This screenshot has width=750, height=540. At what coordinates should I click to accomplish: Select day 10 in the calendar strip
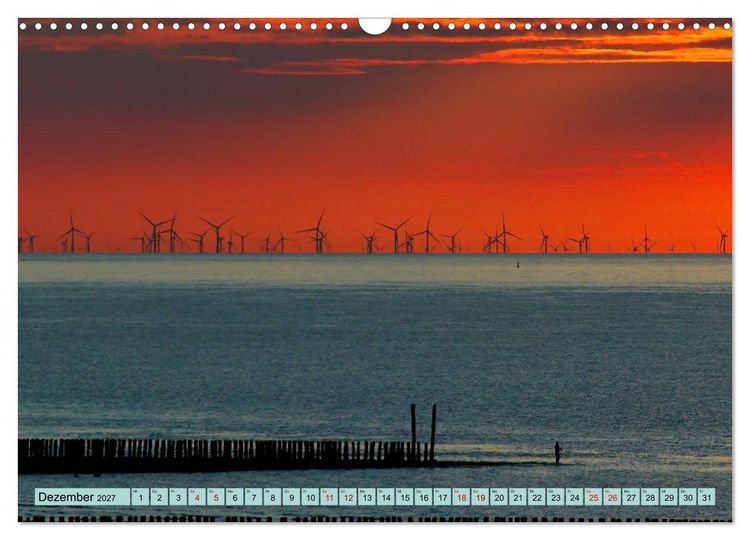click(310, 497)
